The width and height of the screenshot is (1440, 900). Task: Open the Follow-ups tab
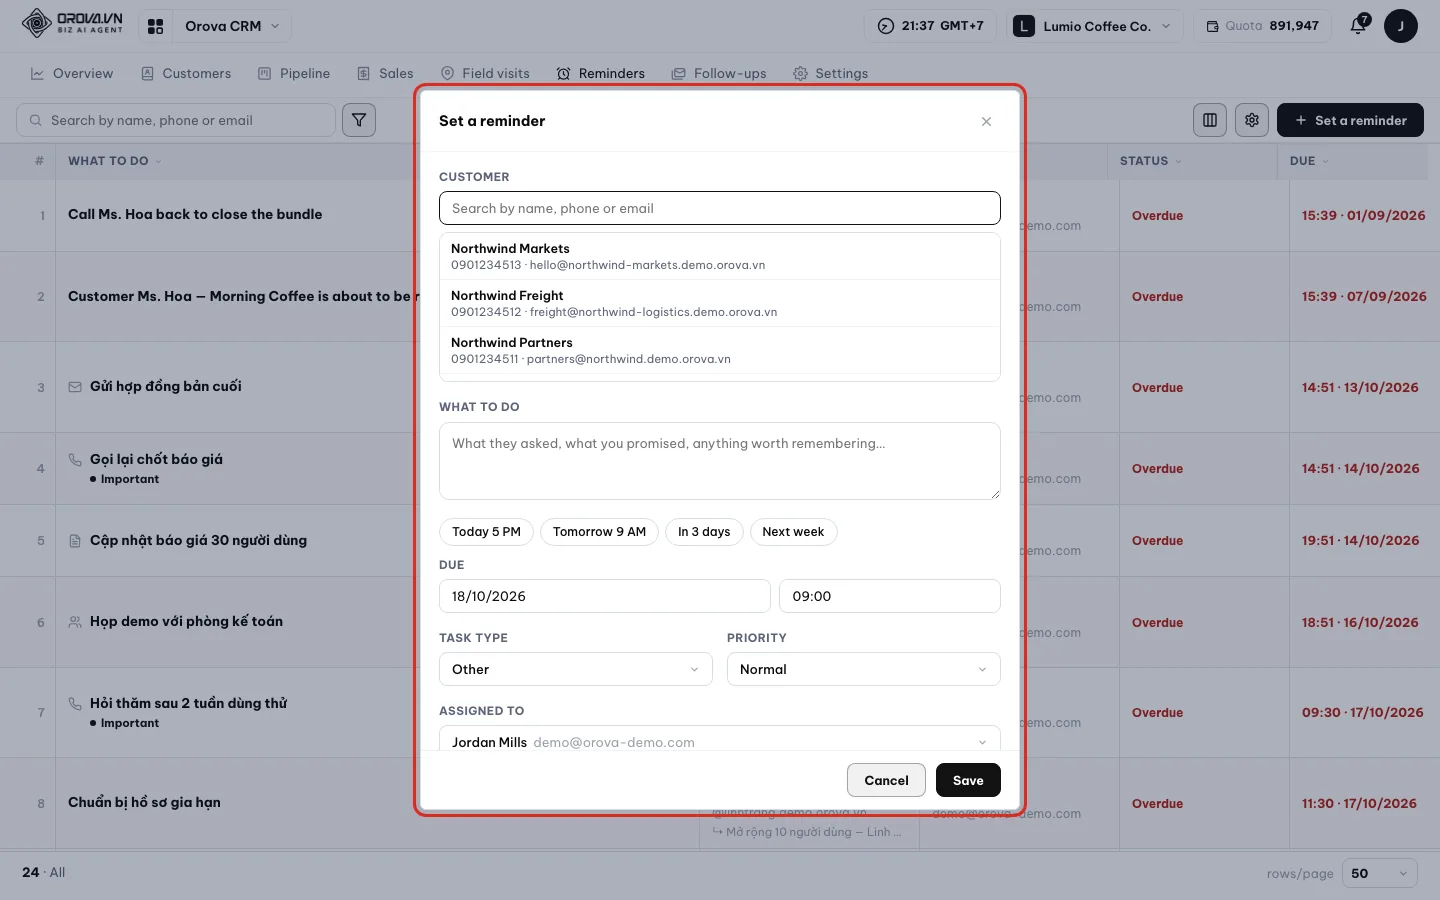click(x=719, y=73)
